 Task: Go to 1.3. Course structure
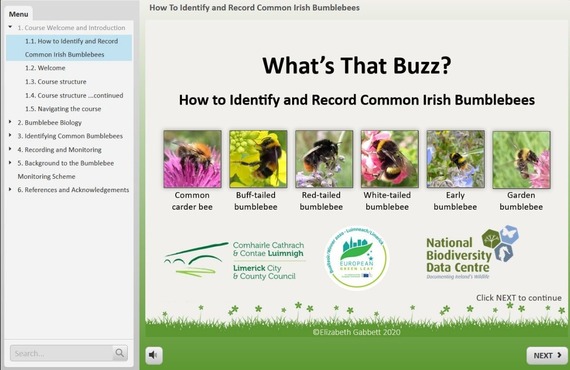click(56, 82)
